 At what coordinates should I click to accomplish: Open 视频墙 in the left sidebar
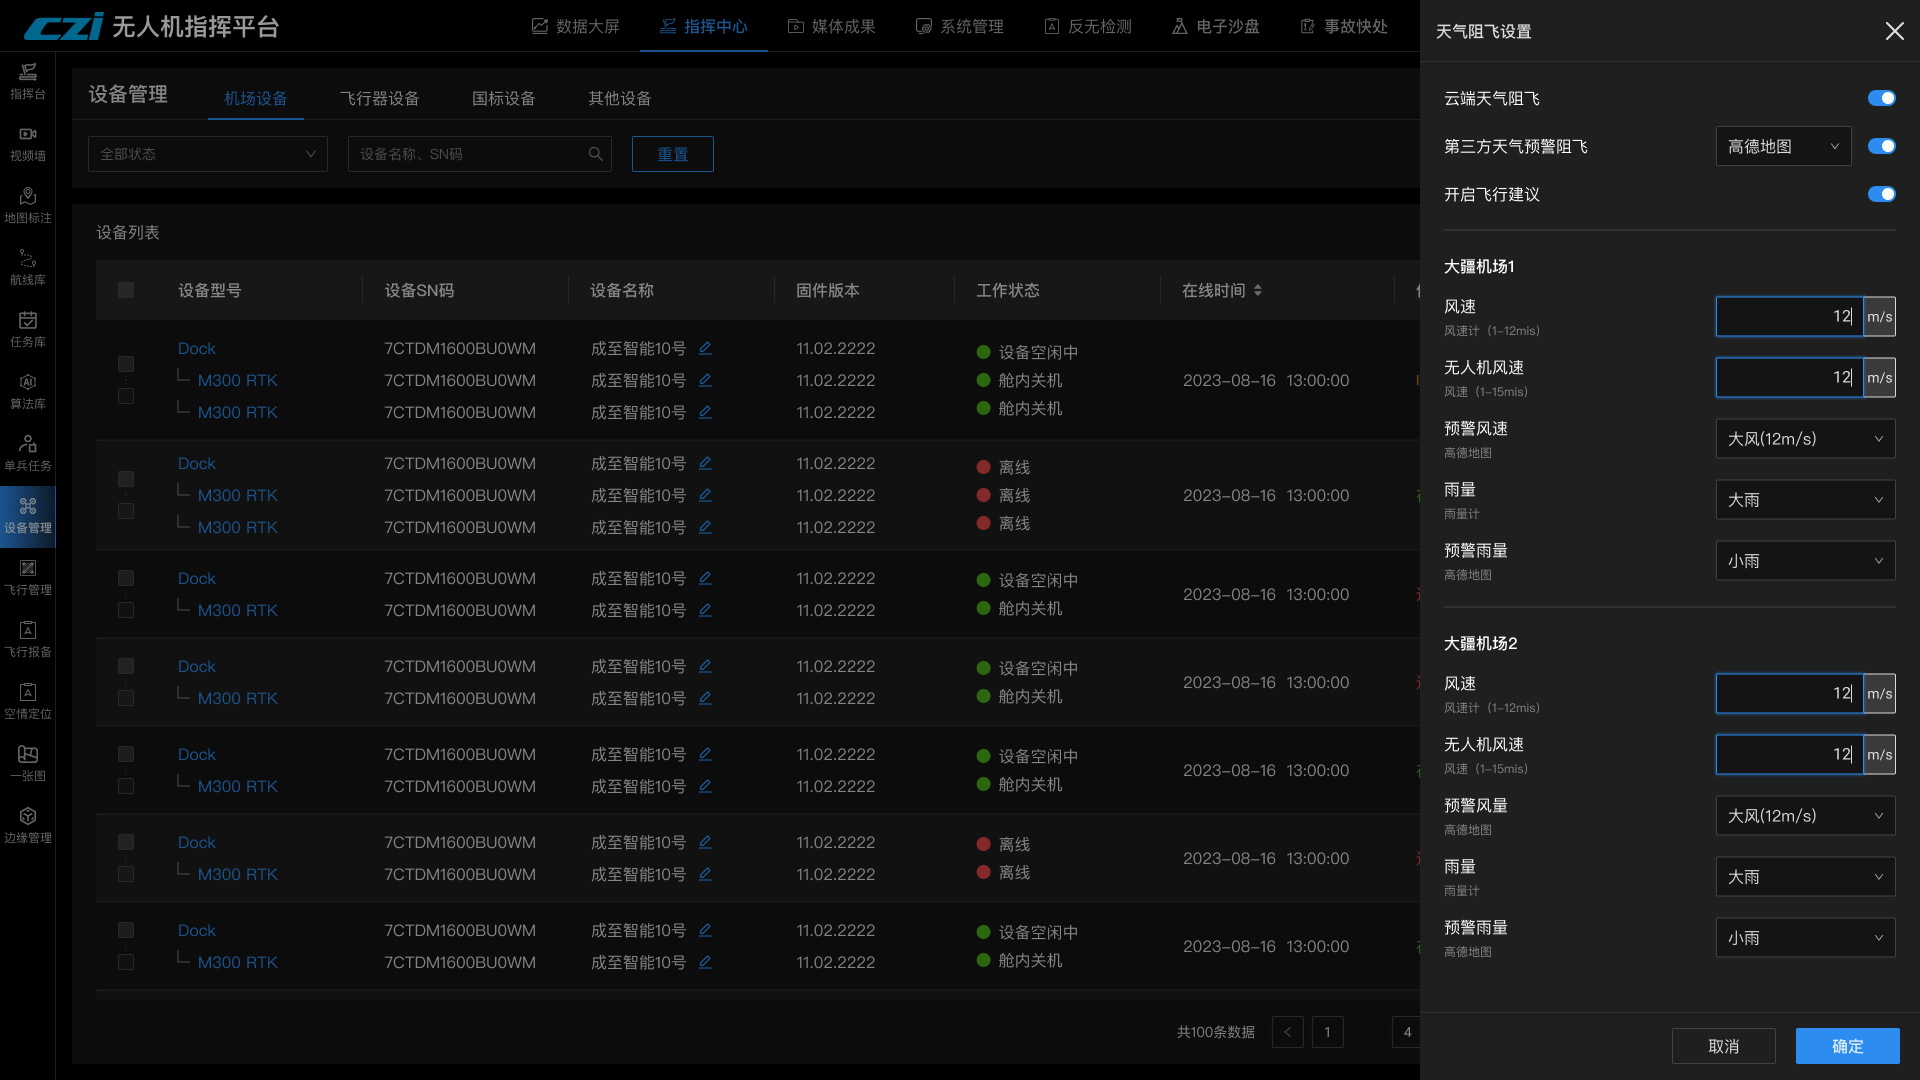[27, 143]
